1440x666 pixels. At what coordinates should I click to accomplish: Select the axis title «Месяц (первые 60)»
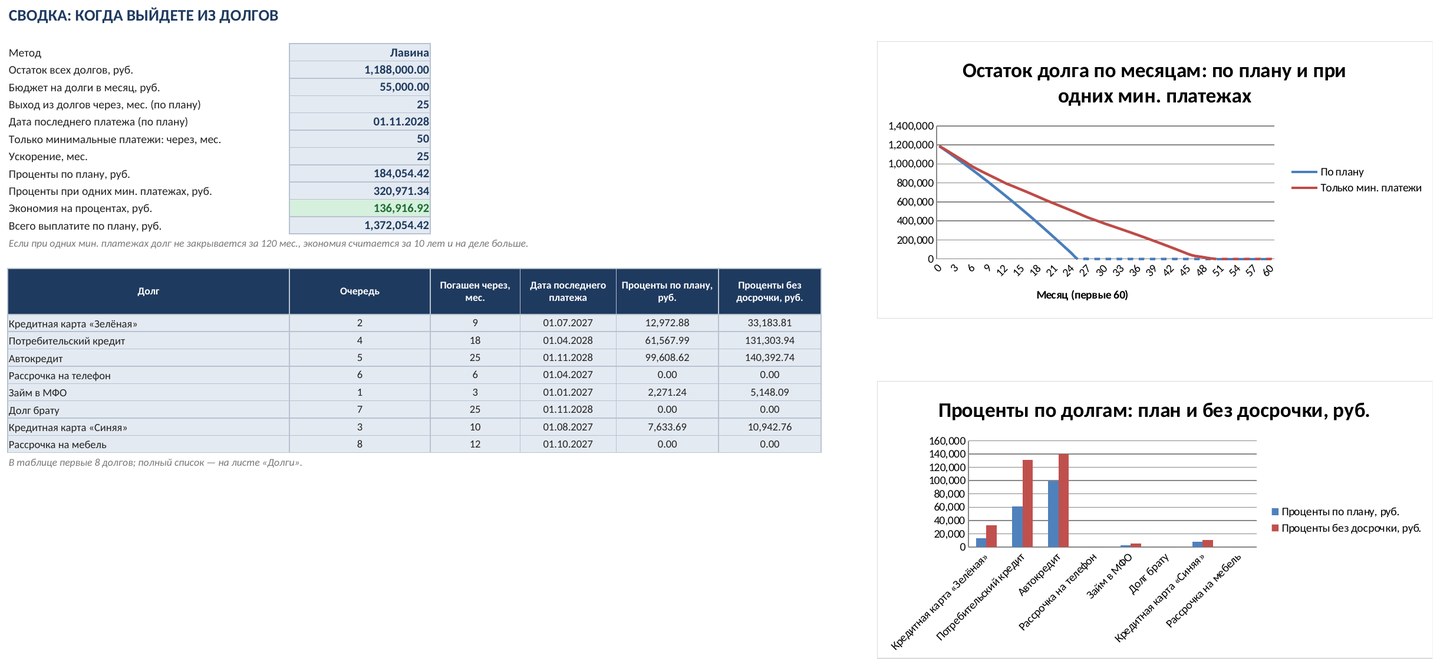(1082, 295)
